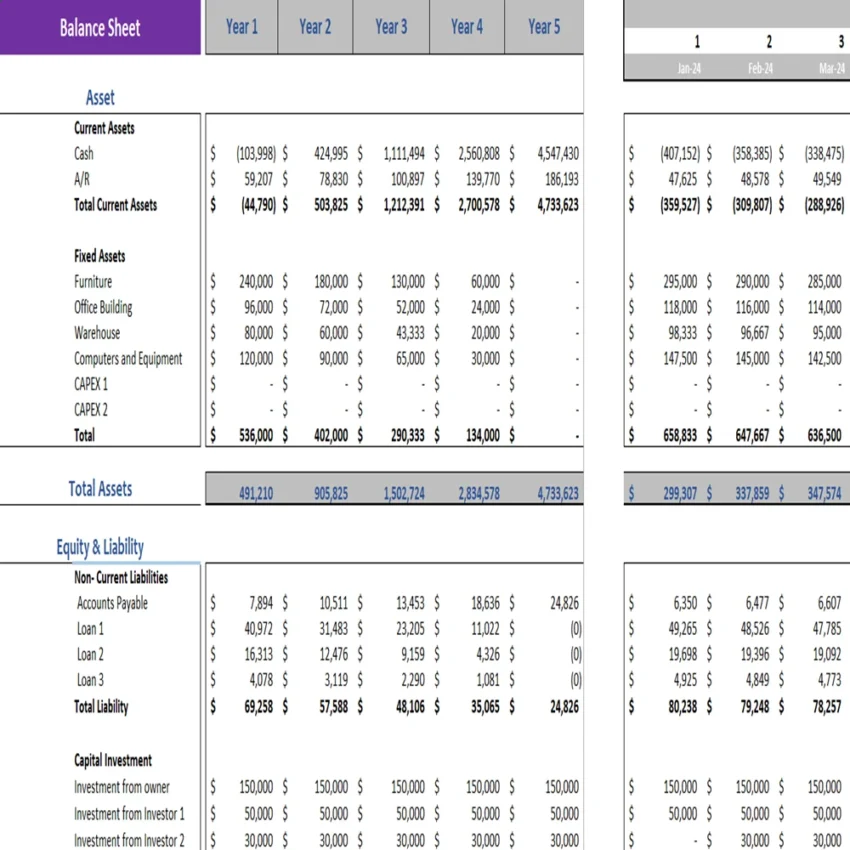Select the Year 3 column header
This screenshot has width=850, height=850.
point(390,27)
